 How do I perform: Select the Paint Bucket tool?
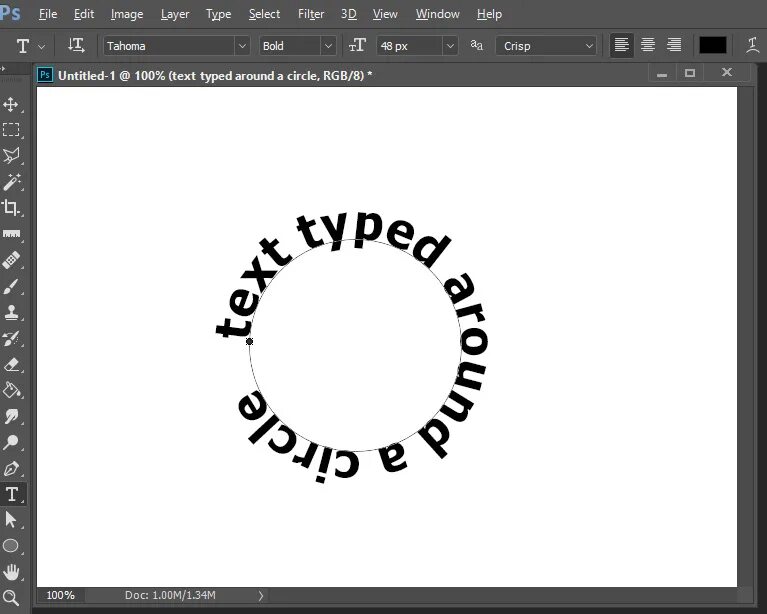pyautogui.click(x=11, y=390)
